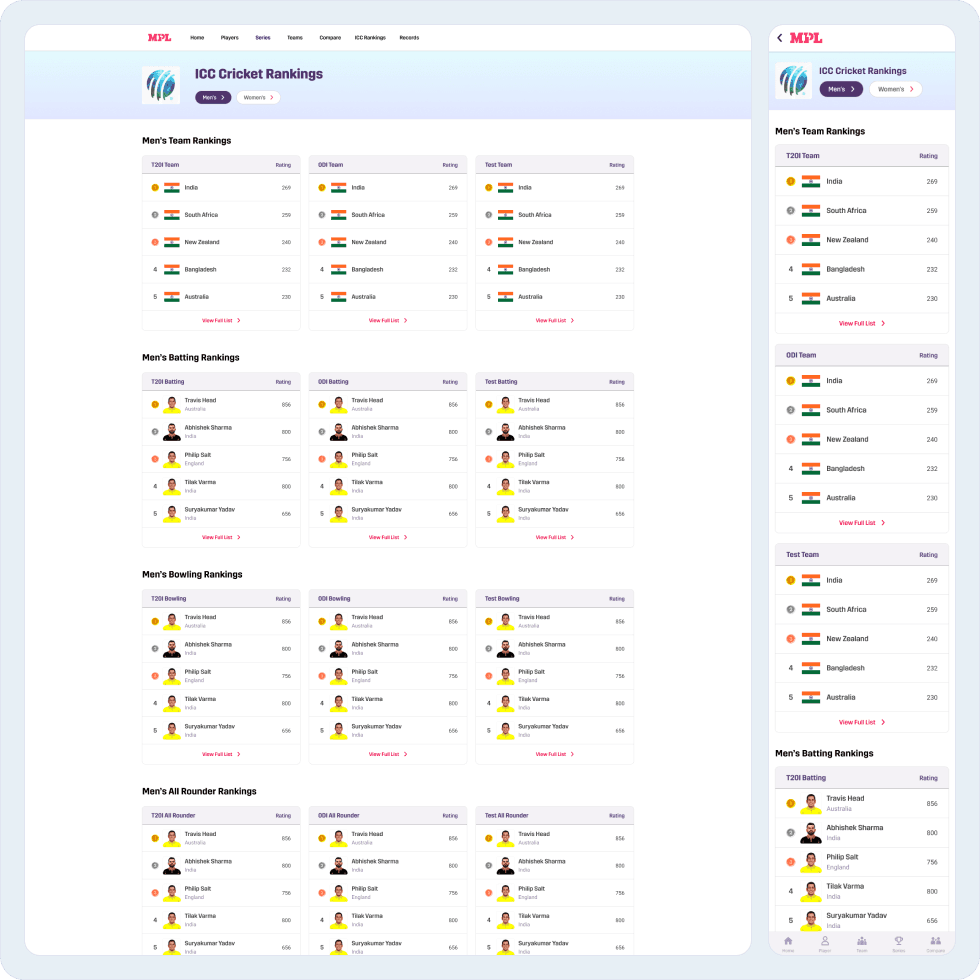Viewport: 980px width, 980px height.
Task: Tap South Africa in mobile Test Team card
Action: point(846,610)
